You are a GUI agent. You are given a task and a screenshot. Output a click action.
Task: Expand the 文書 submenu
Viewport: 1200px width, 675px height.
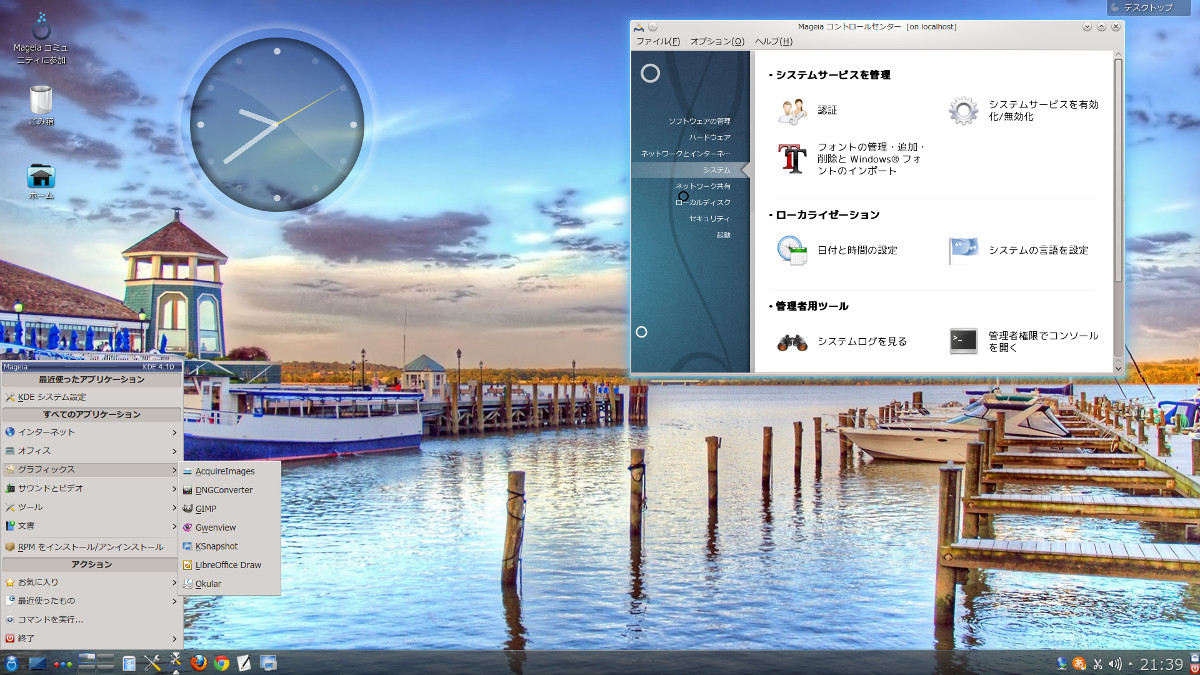(91, 525)
